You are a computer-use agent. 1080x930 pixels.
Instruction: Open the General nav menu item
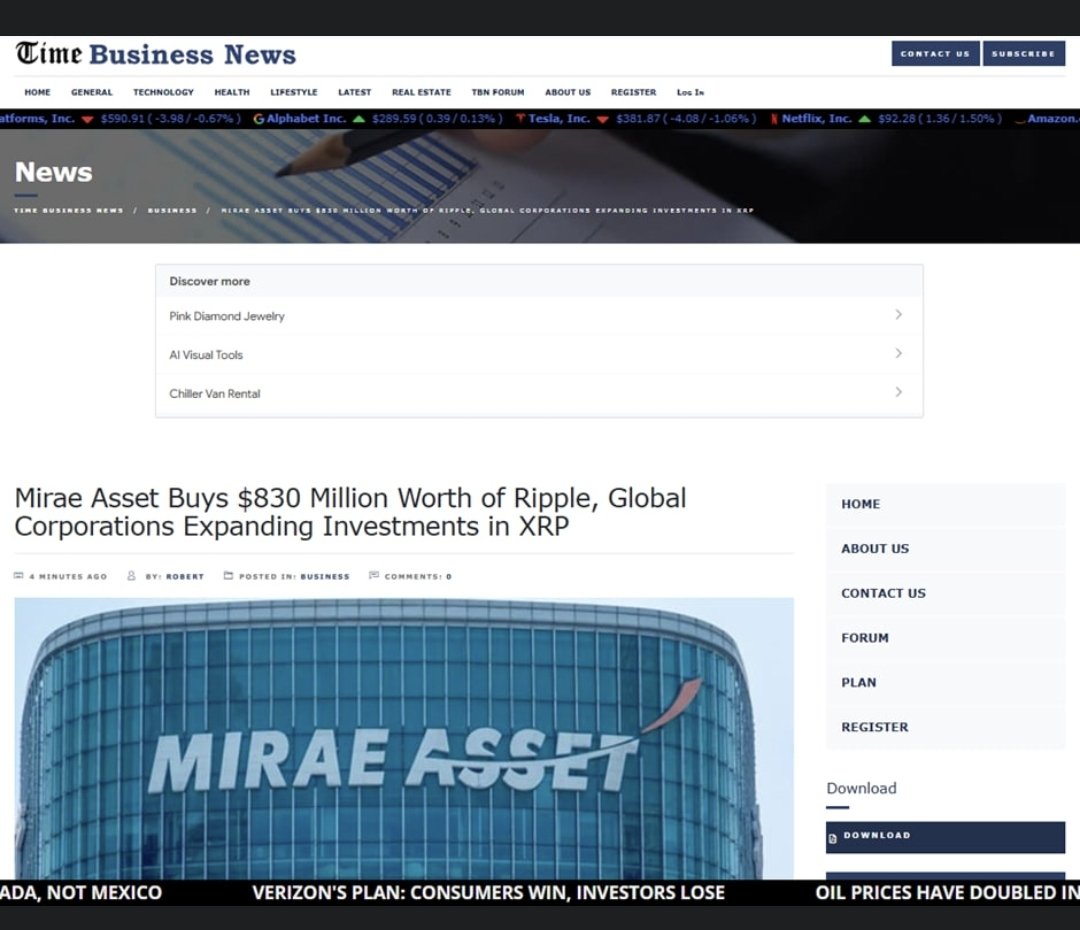pos(92,92)
